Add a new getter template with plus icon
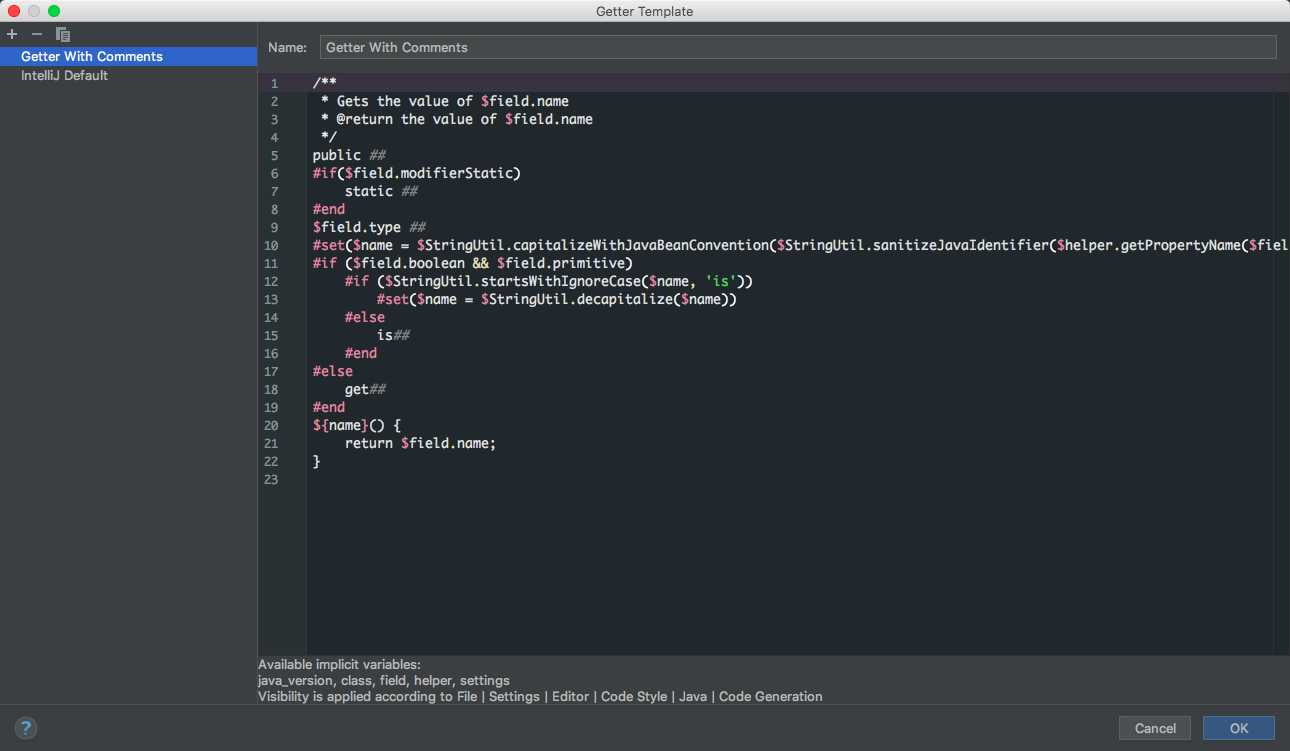The height and width of the screenshot is (751, 1290). (12, 34)
